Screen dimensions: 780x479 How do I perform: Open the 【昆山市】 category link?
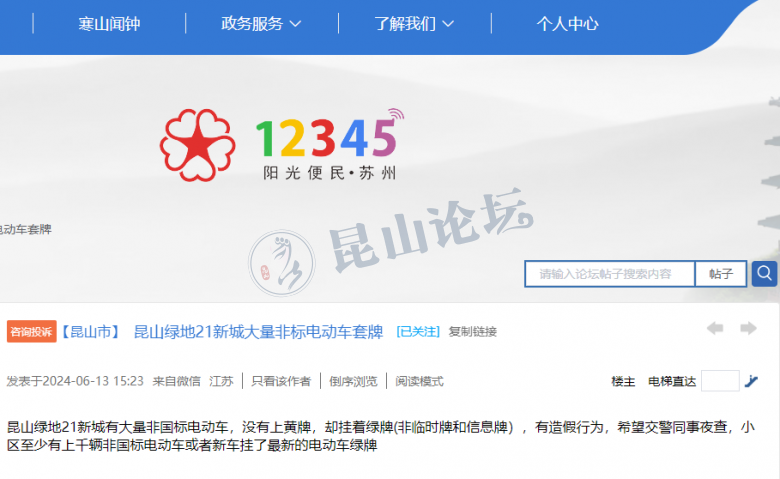tap(91, 332)
